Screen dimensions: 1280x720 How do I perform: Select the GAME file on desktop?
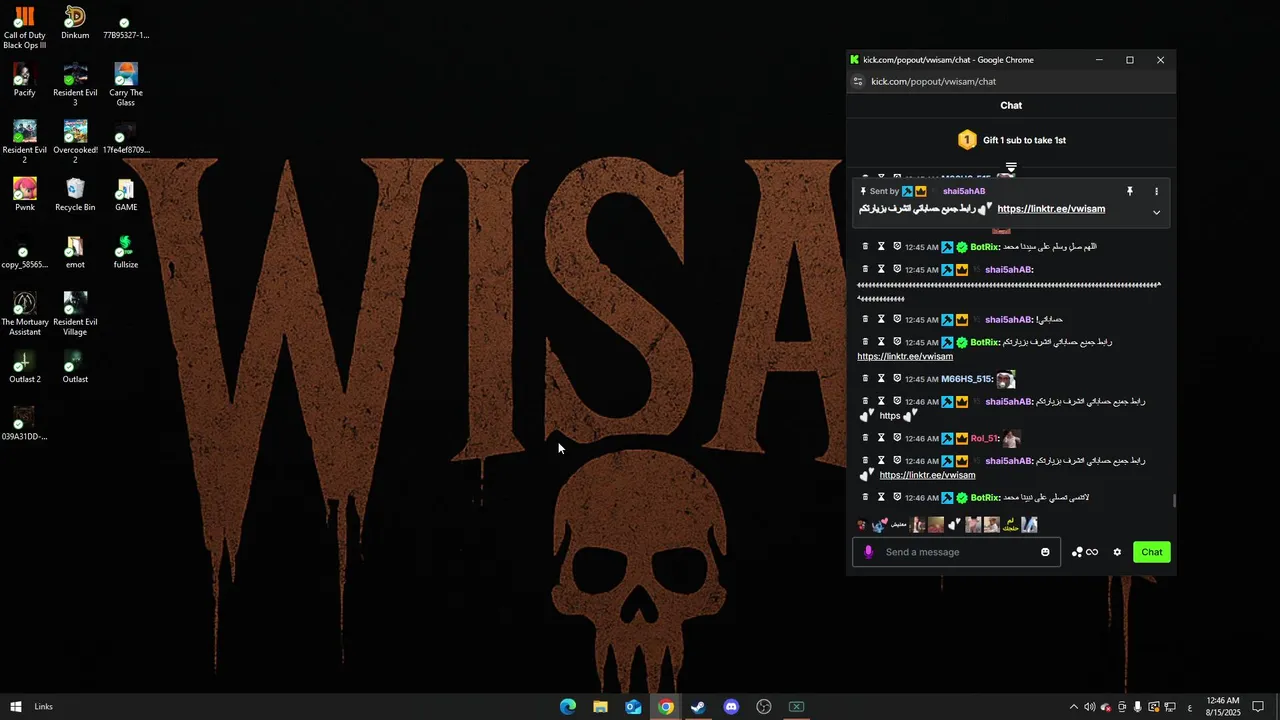click(125, 194)
